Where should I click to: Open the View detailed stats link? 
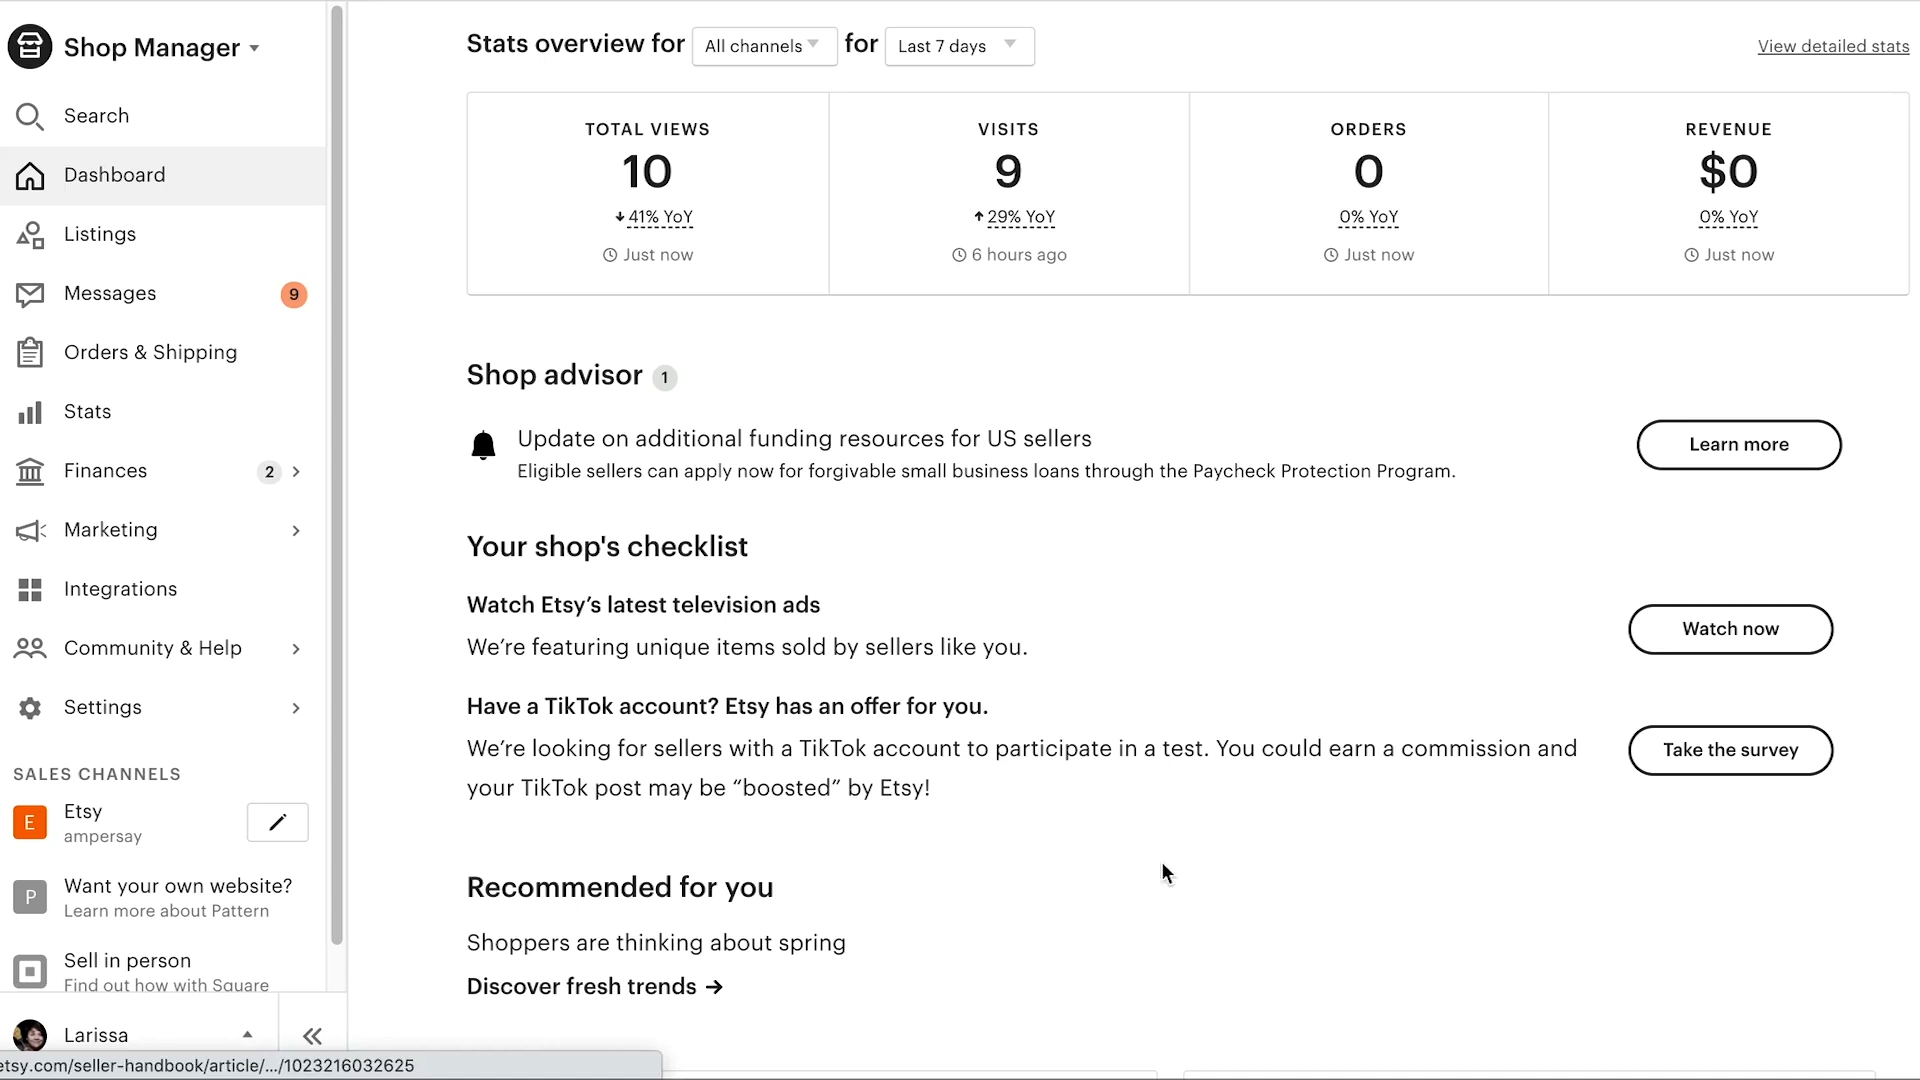coord(1833,46)
